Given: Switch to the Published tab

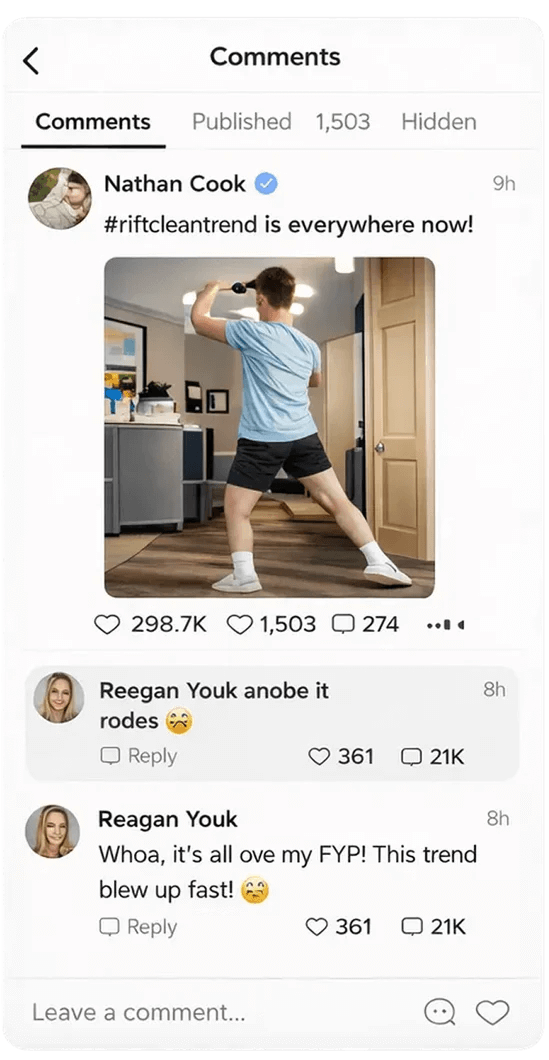Looking at the screenshot, I should (241, 122).
